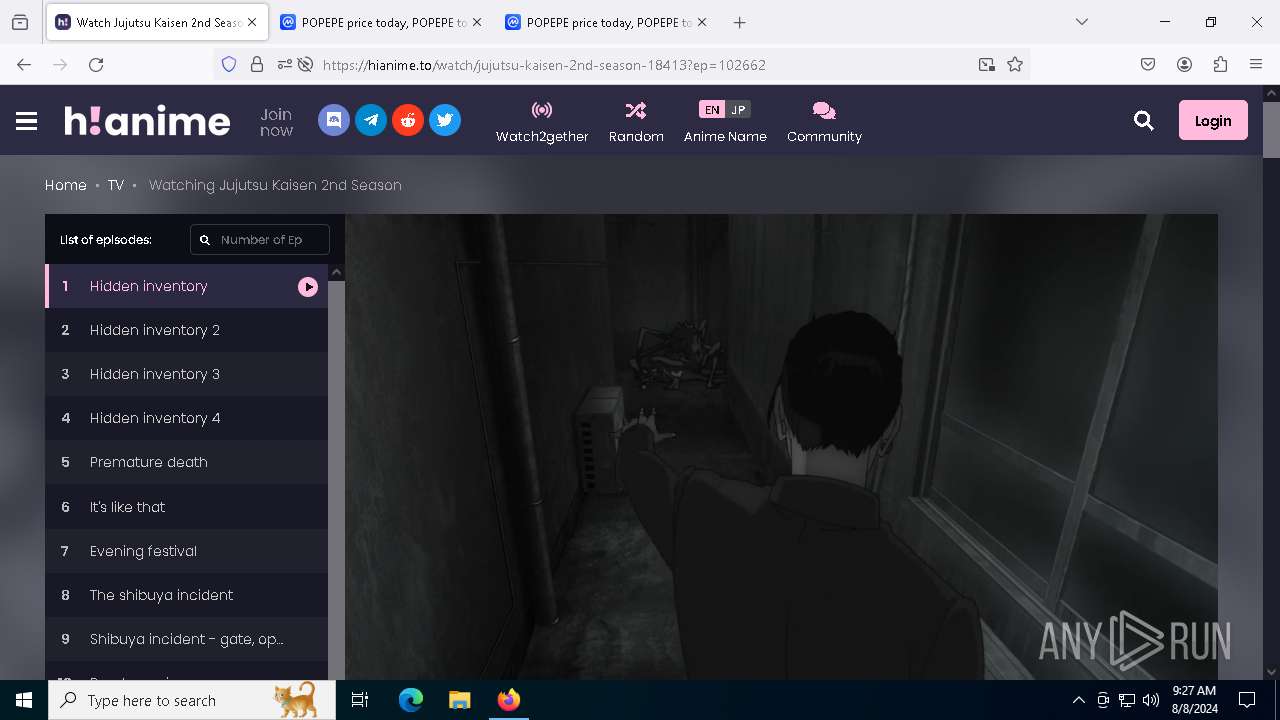Click the video player area
Screen dimensions: 1280x720
click(781, 447)
